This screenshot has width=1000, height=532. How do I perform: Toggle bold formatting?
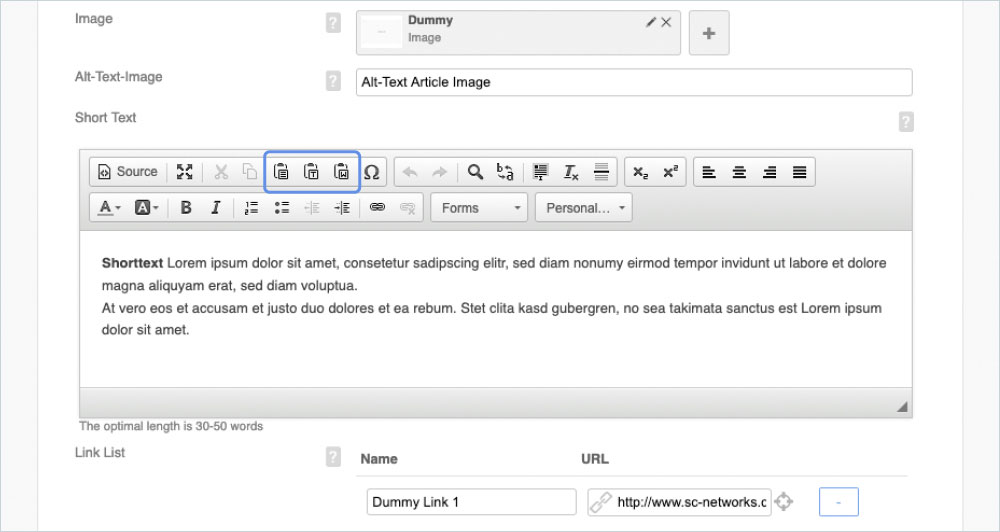tap(186, 208)
